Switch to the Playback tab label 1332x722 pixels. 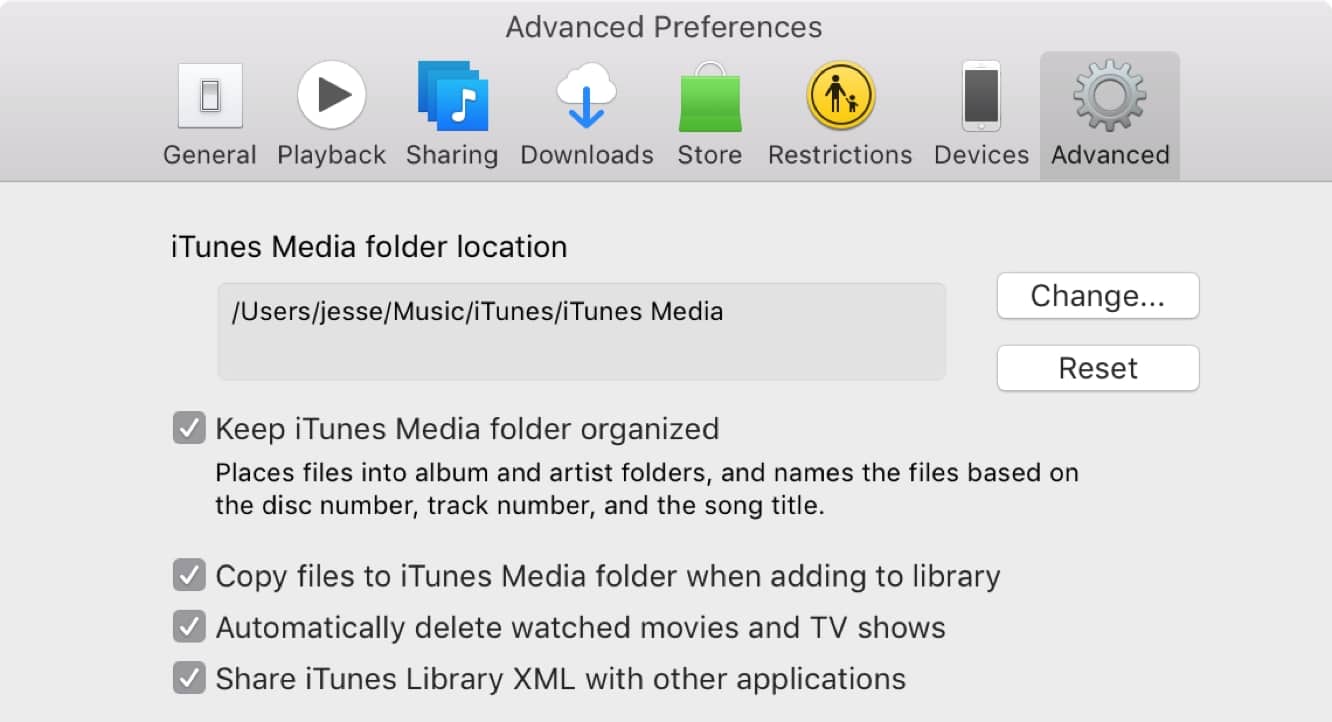[331, 155]
